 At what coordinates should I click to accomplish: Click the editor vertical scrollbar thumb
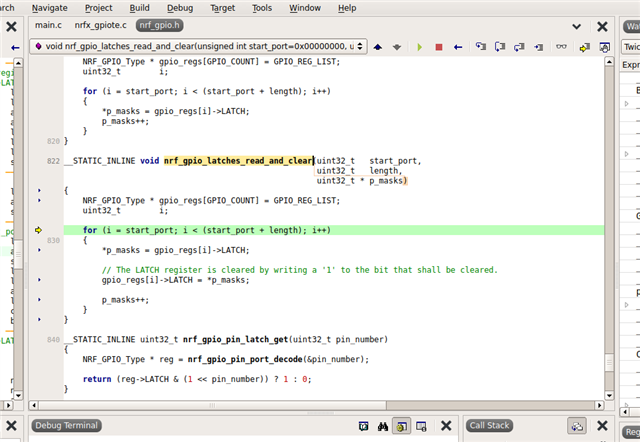pyautogui.click(x=609, y=363)
